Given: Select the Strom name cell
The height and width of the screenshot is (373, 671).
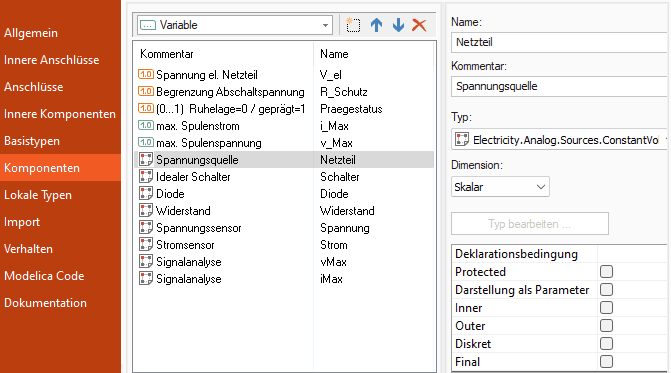Looking at the screenshot, I should (x=334, y=245).
